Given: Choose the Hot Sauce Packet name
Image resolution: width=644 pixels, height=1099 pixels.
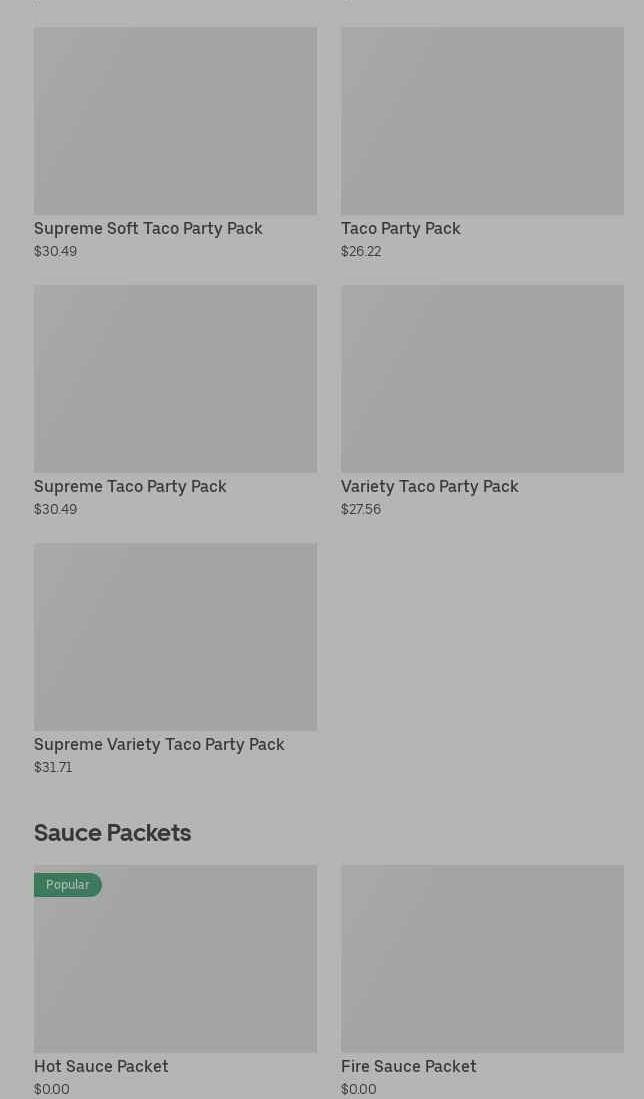Looking at the screenshot, I should (101, 1067).
